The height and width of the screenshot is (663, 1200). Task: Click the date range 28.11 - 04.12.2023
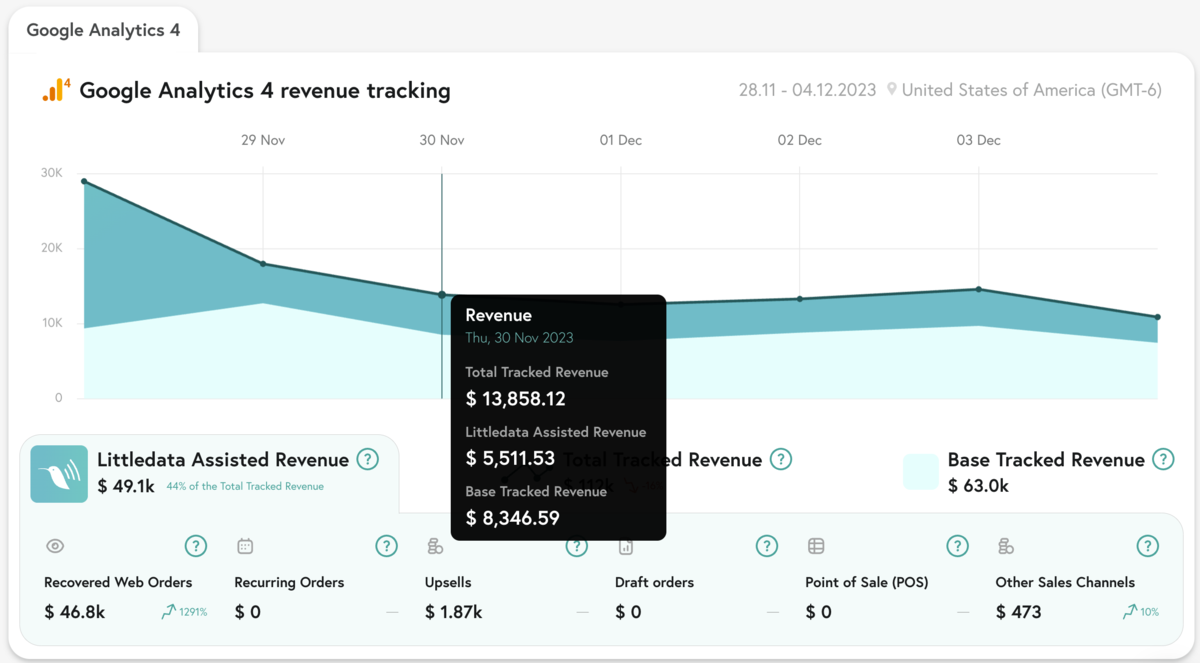tap(807, 90)
